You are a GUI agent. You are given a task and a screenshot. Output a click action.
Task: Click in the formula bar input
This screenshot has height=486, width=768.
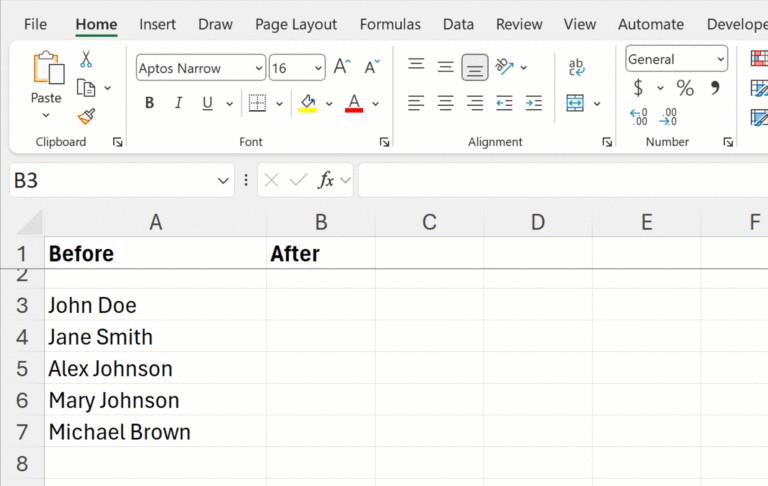(563, 180)
